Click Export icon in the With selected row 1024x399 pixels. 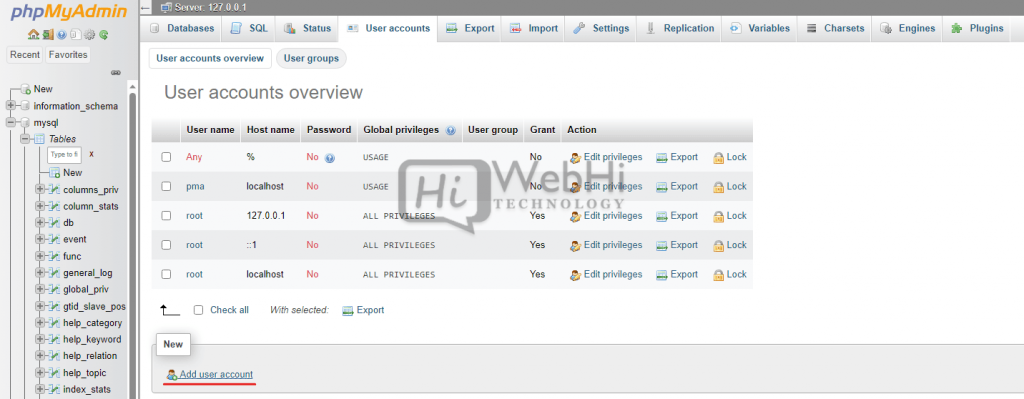pyautogui.click(x=347, y=310)
